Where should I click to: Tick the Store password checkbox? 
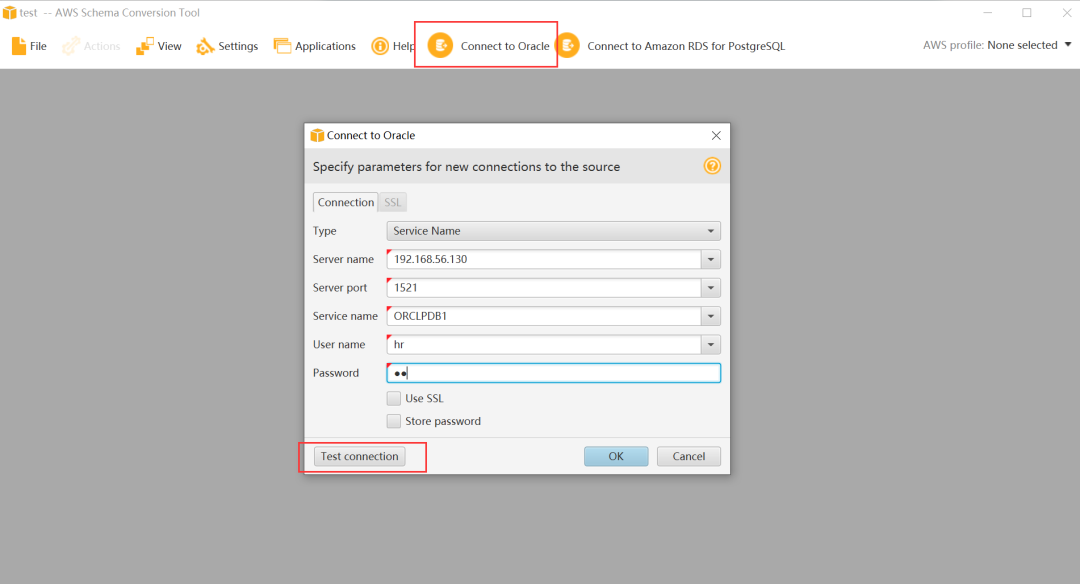click(x=394, y=421)
